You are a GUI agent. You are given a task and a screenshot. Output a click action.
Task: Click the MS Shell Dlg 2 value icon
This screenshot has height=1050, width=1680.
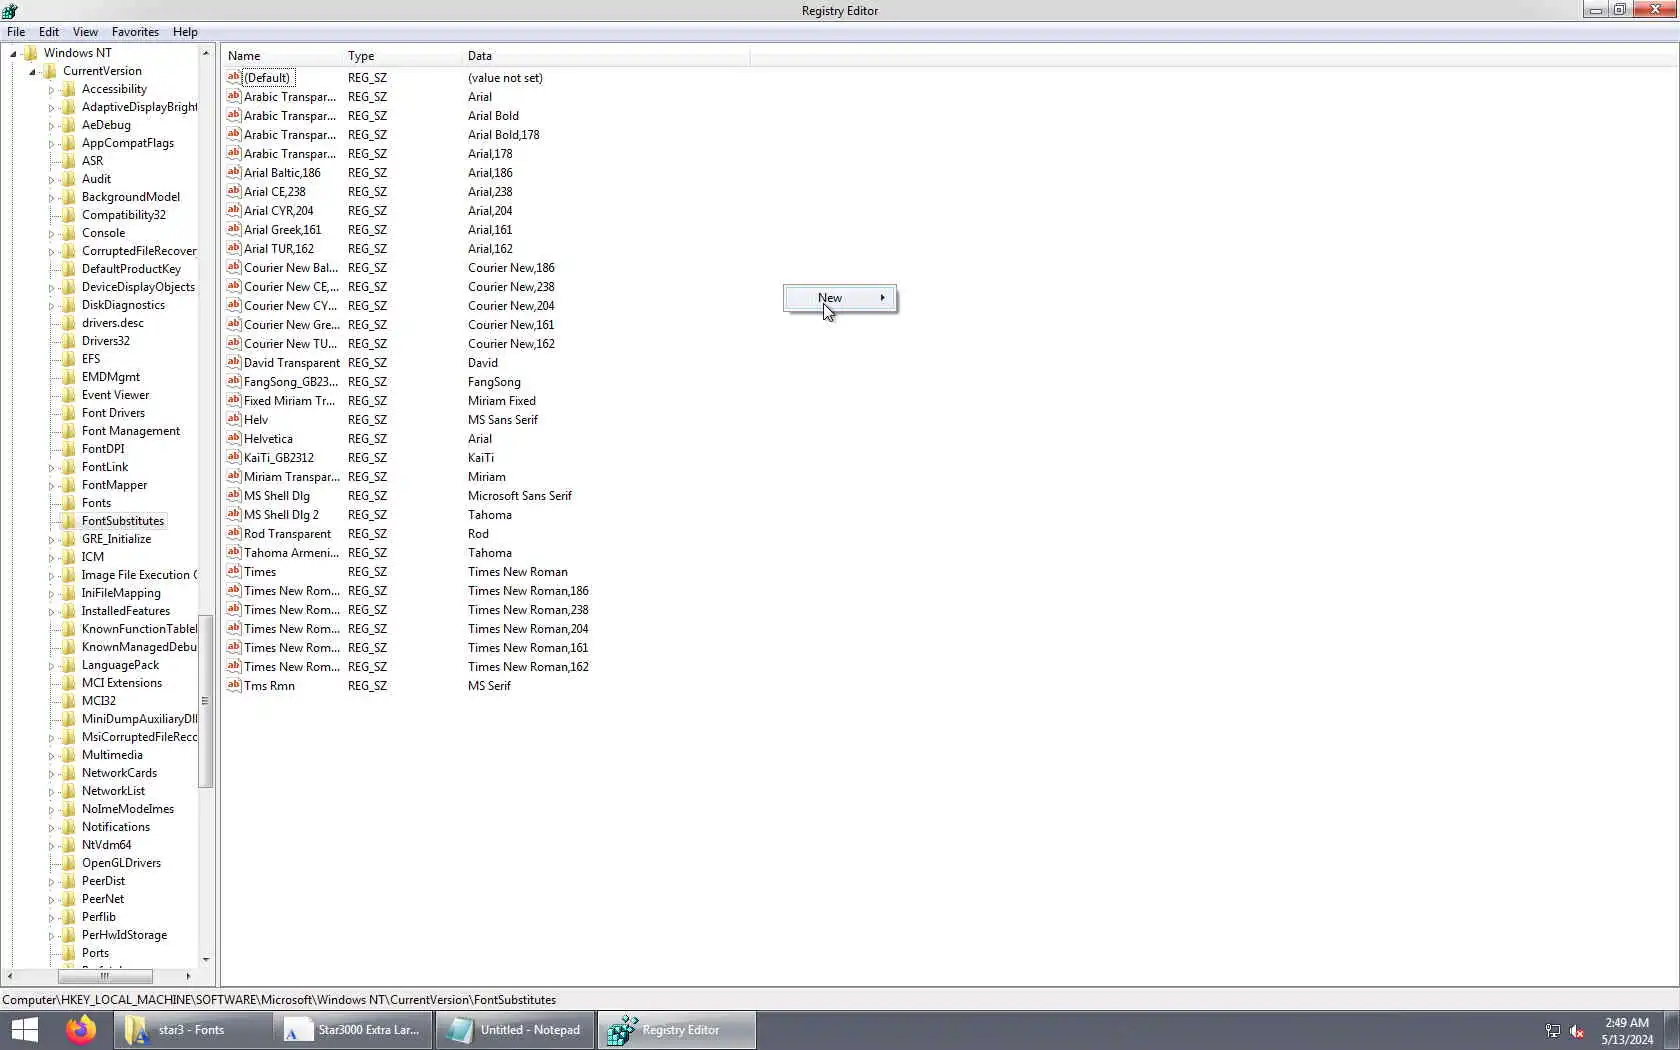233,514
